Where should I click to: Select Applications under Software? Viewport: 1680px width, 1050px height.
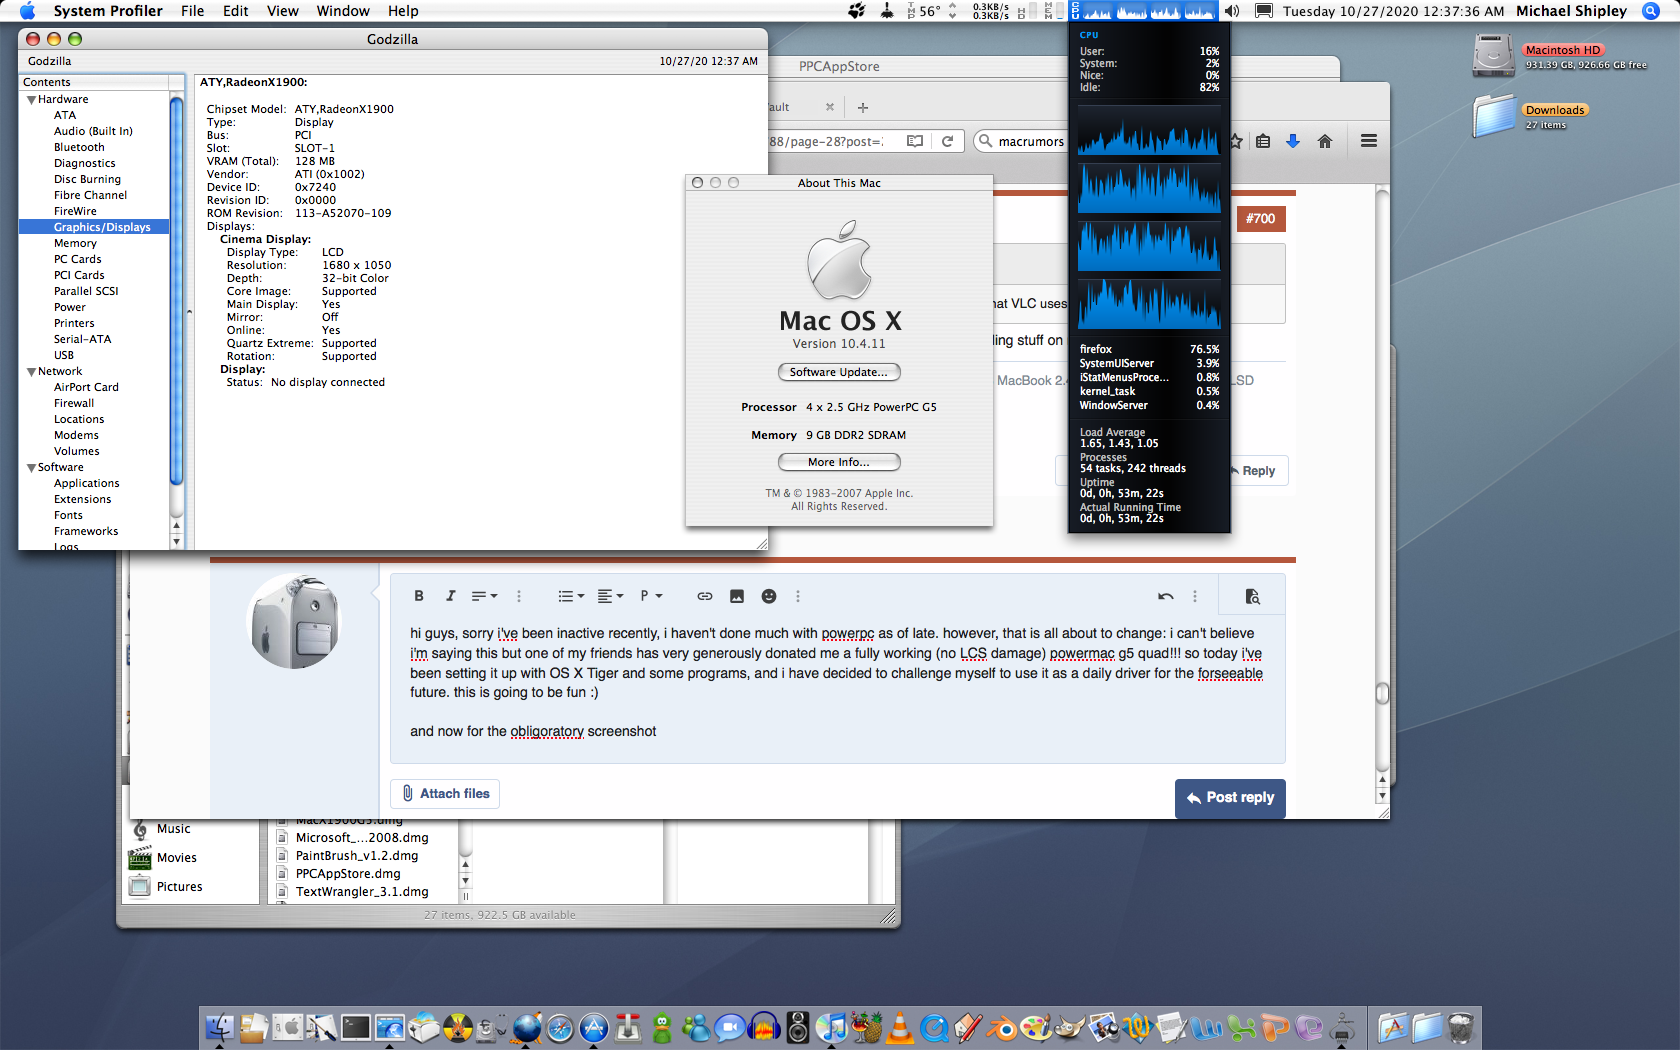click(x=87, y=484)
